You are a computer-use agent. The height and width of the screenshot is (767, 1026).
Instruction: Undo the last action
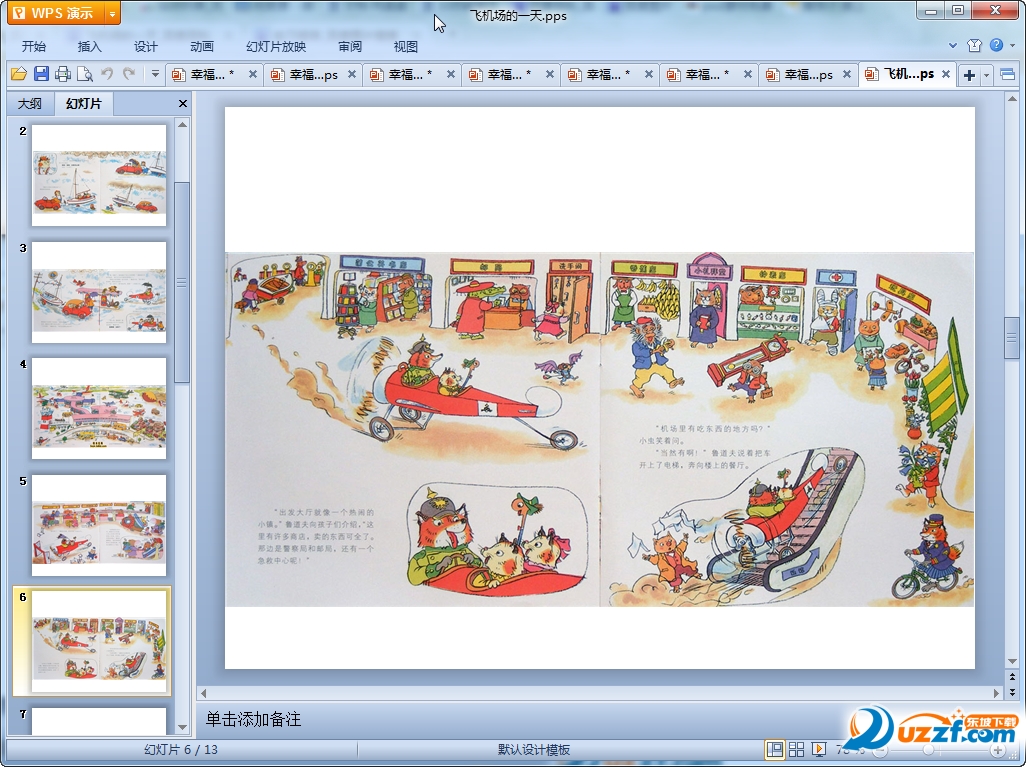pyautogui.click(x=107, y=74)
